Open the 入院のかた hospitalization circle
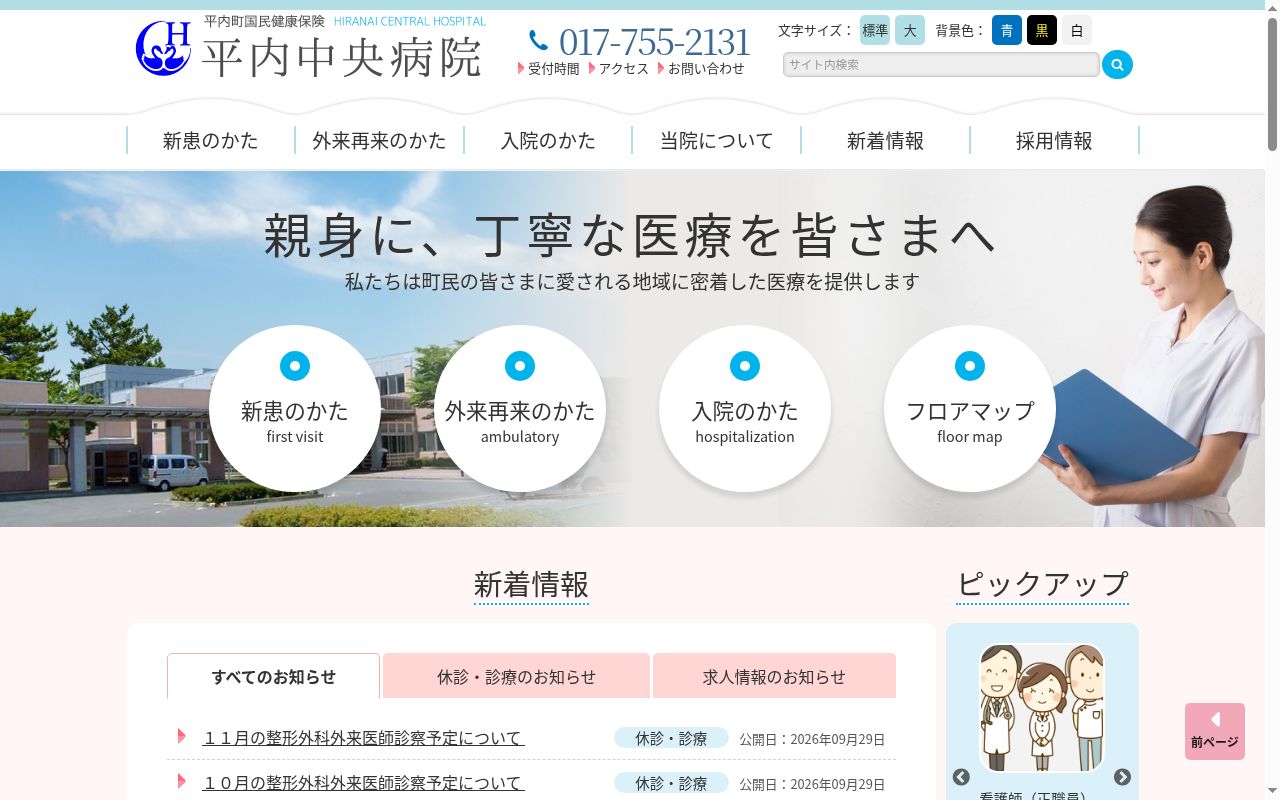This screenshot has width=1280, height=800. click(745, 408)
